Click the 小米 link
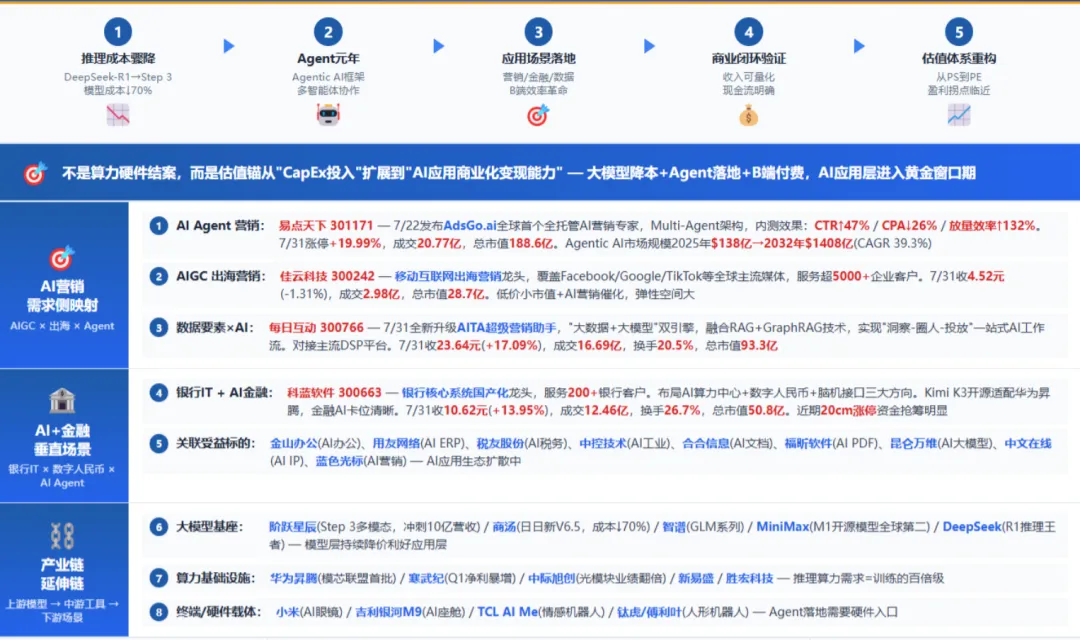Screen dimensions: 1080x640 tap(287, 612)
